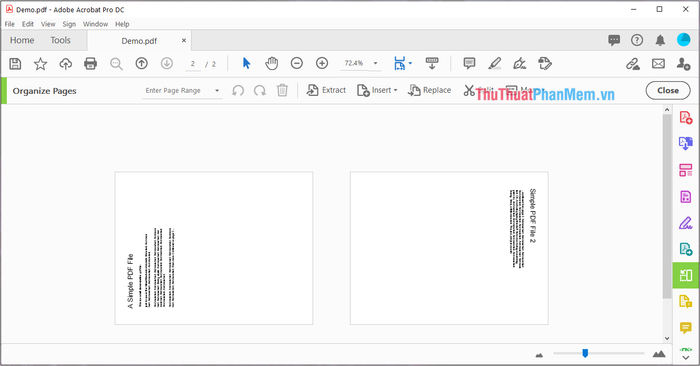The width and height of the screenshot is (700, 366).
Task: Go to next page arrow
Action: pyautogui.click(x=167, y=63)
